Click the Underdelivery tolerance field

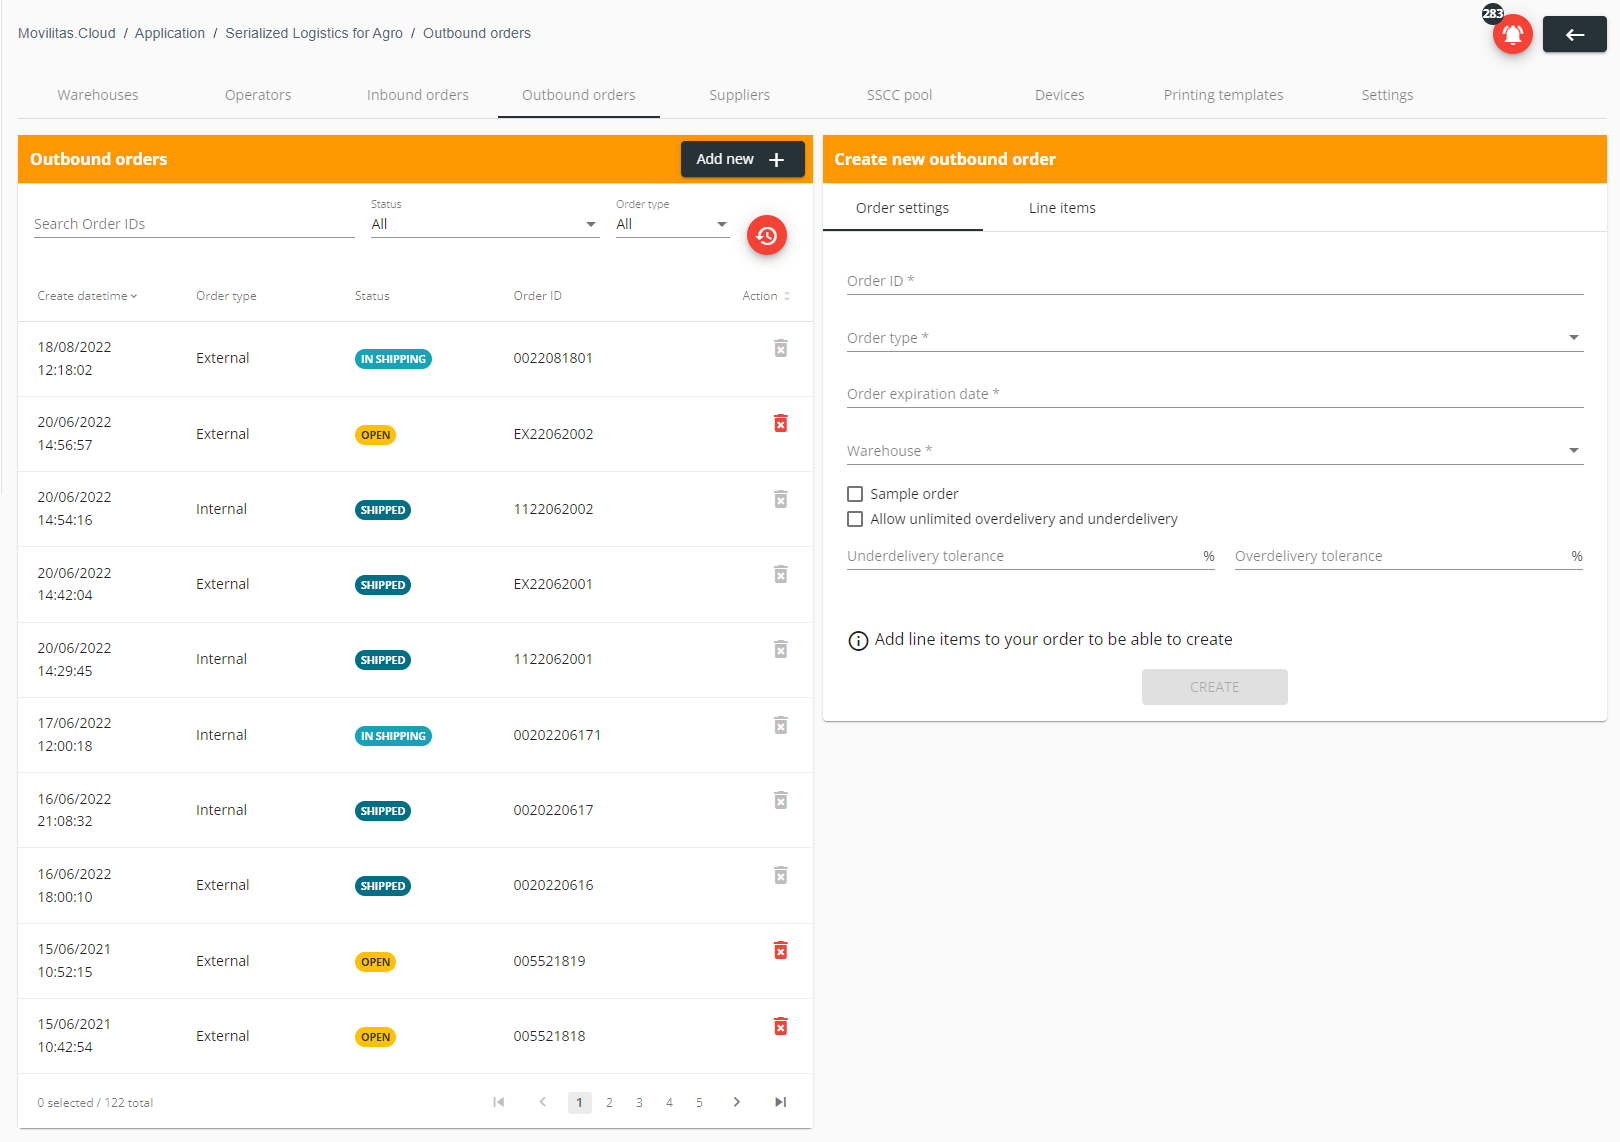tap(1030, 556)
